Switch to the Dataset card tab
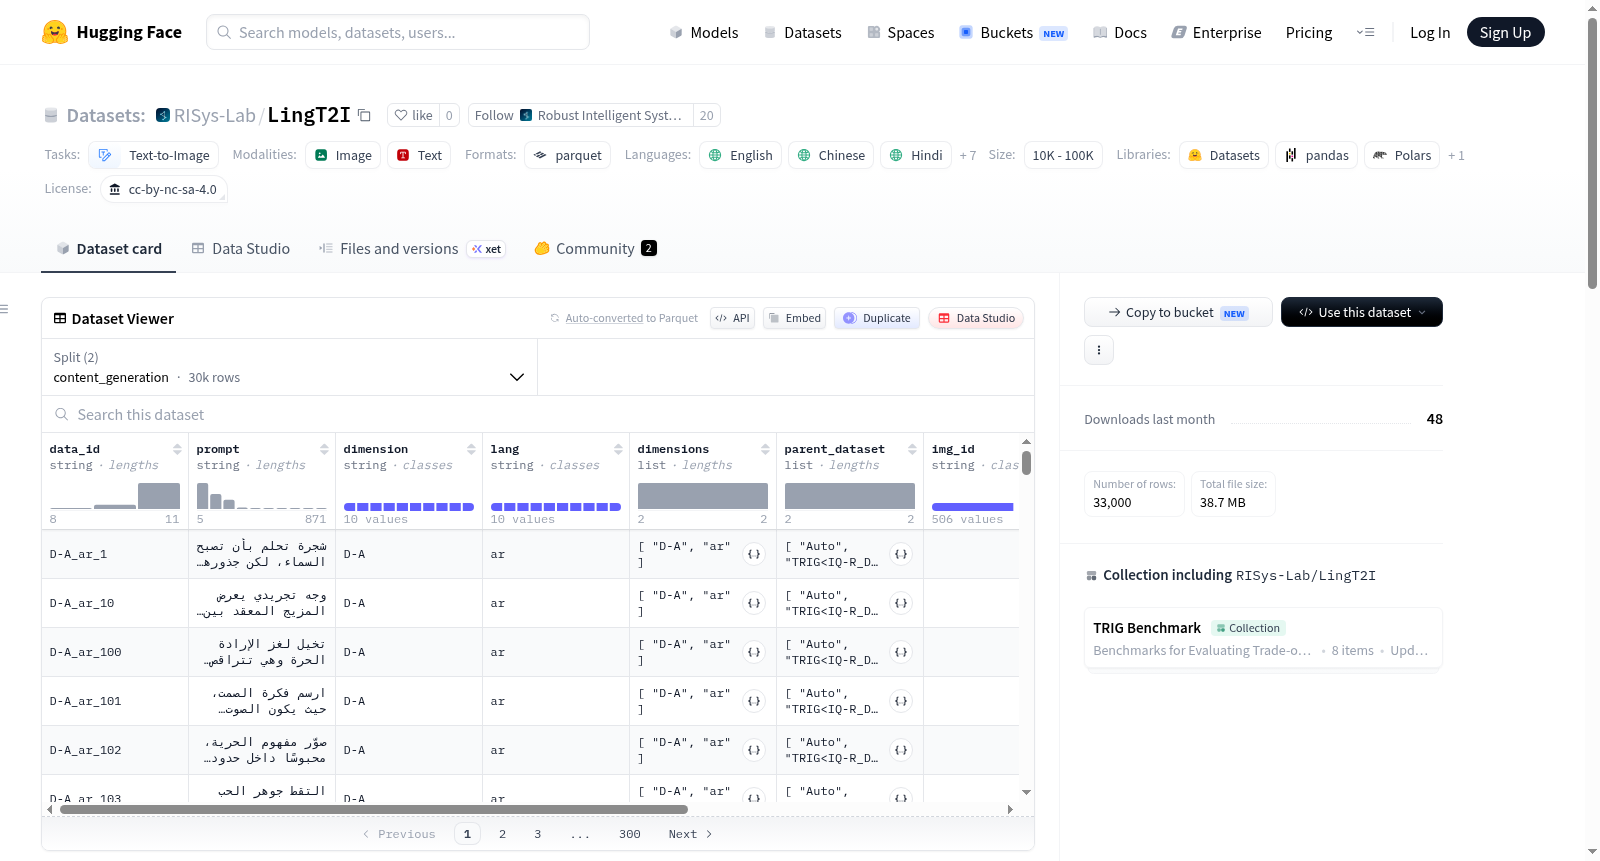The height and width of the screenshot is (861, 1600). pos(108,249)
